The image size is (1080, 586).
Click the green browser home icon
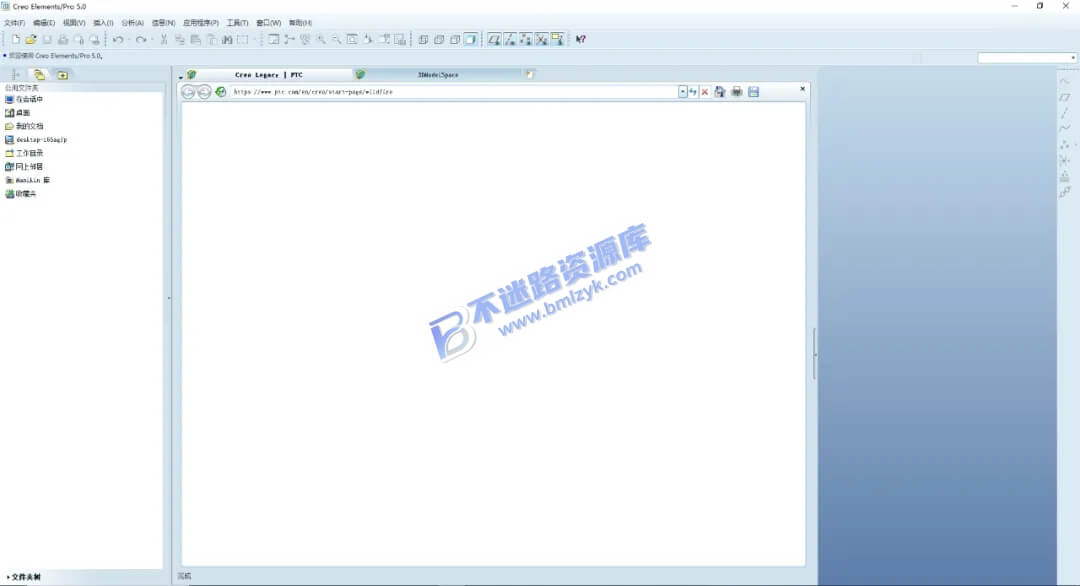[220, 92]
